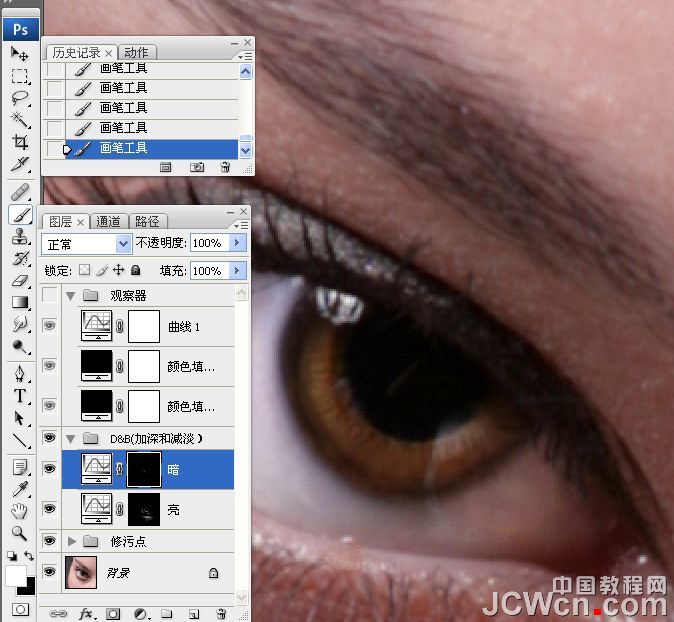This screenshot has width=674, height=622.
Task: Show the 观察器 group via its visibility box
Action: point(50,295)
